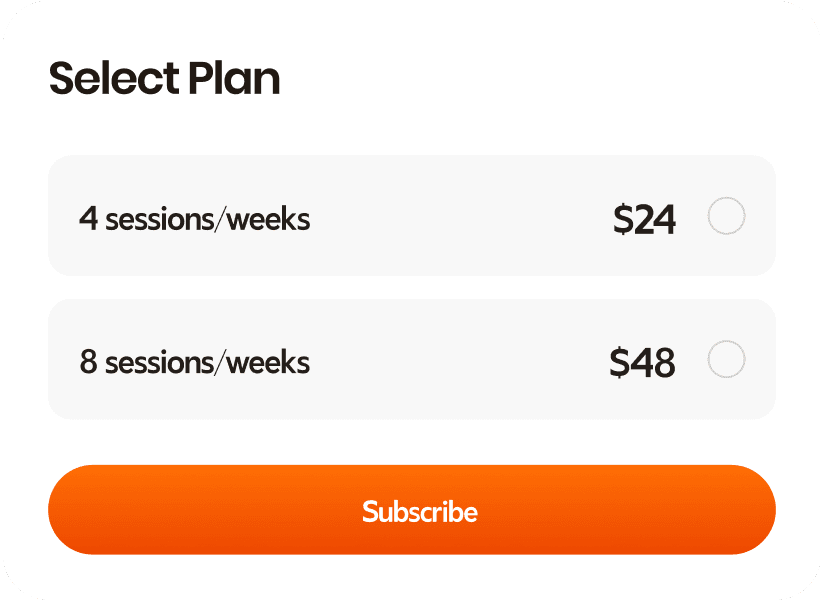This screenshot has width=820, height=600.
Task: Click the "Select Plan" heading
Action: (164, 78)
